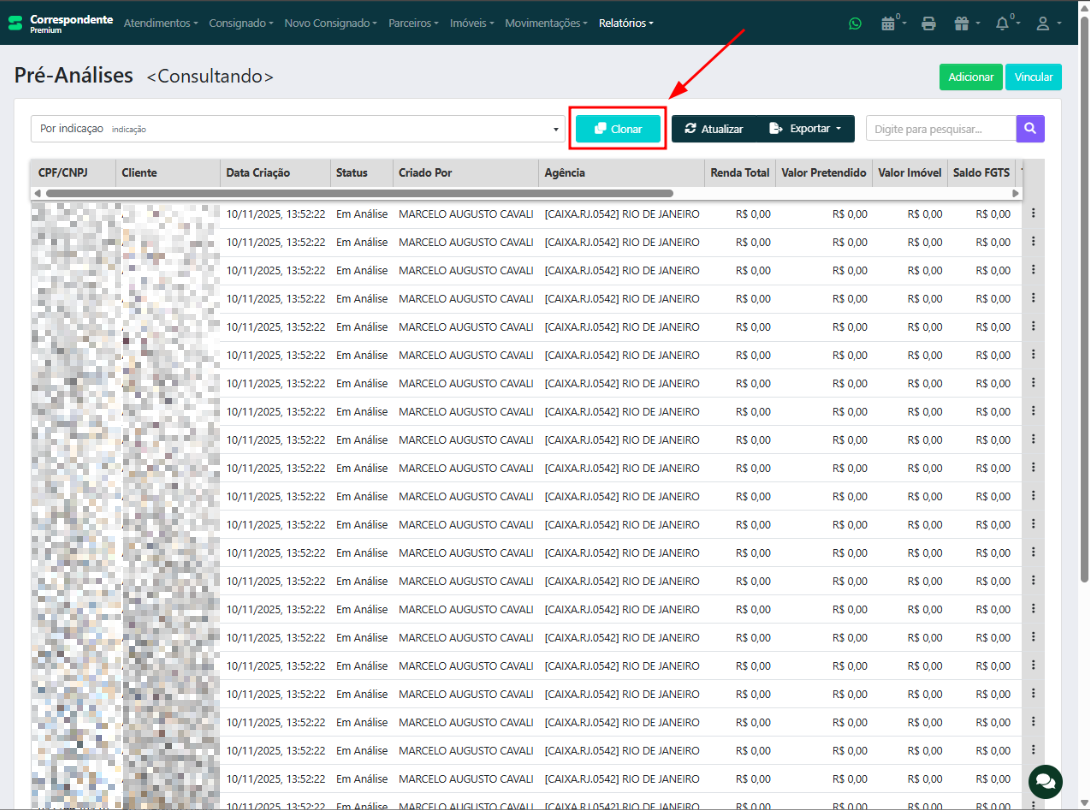Screen dimensions: 1090x810
Task: Open the WhatsApp icon in header
Action: (854, 23)
